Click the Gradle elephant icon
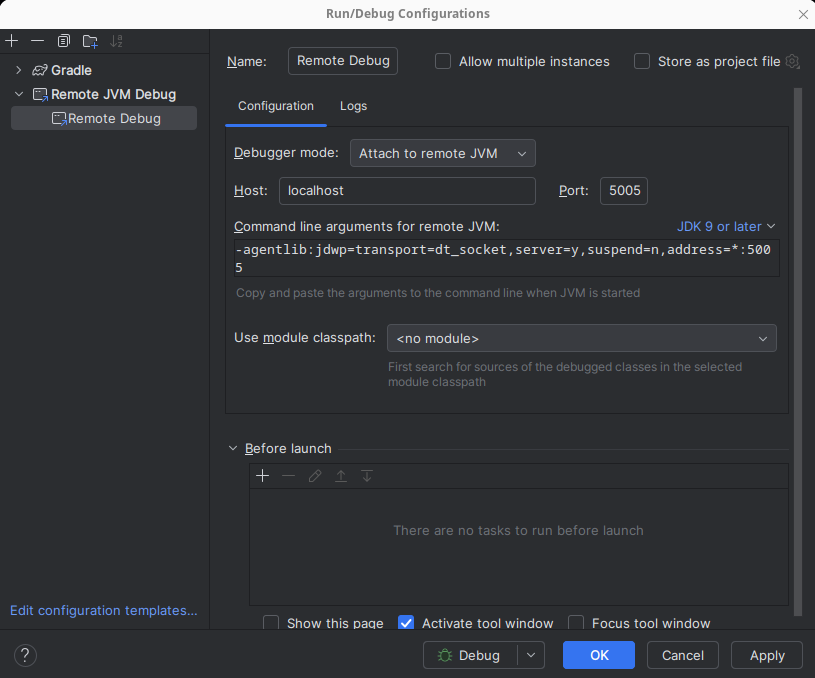Viewport: 815px width, 678px height. pos(40,70)
